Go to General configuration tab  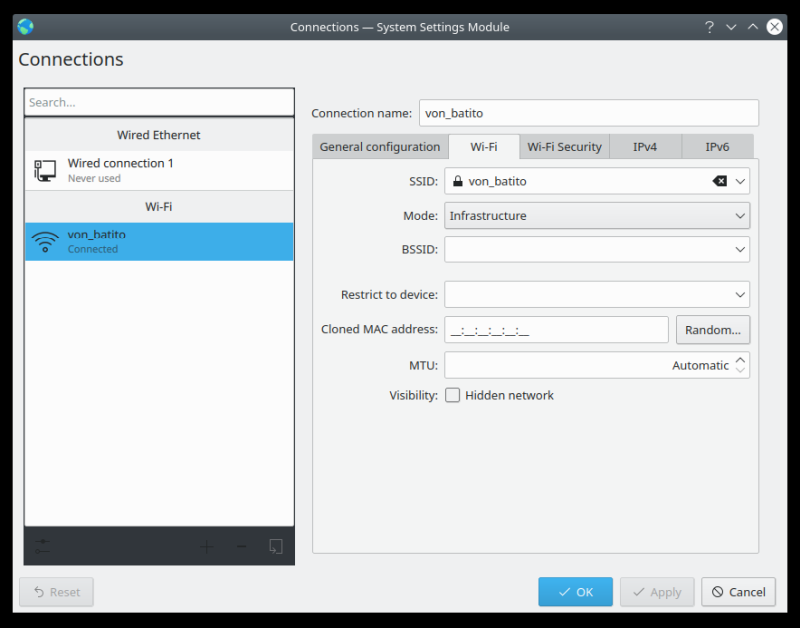coord(379,147)
